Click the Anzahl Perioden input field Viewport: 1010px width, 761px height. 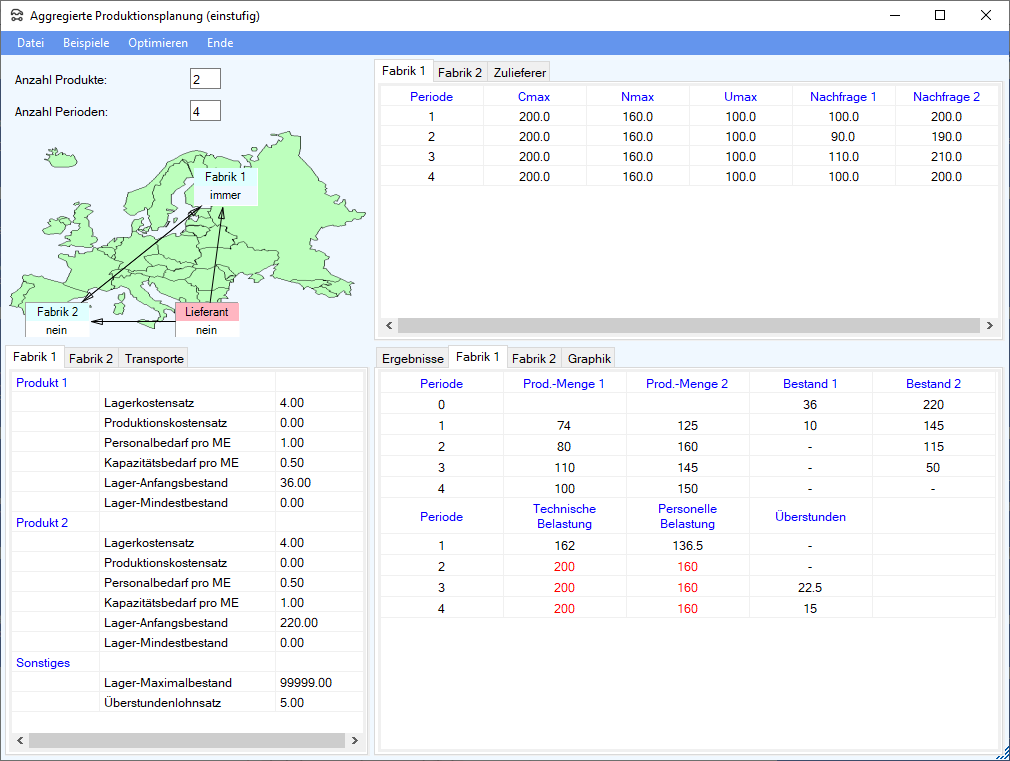(x=205, y=112)
